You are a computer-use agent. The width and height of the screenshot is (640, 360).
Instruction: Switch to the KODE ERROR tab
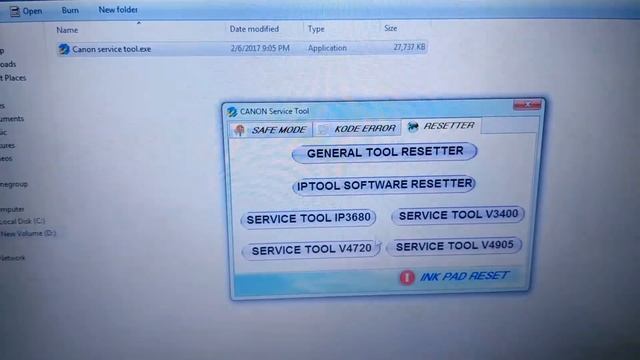tap(357, 129)
